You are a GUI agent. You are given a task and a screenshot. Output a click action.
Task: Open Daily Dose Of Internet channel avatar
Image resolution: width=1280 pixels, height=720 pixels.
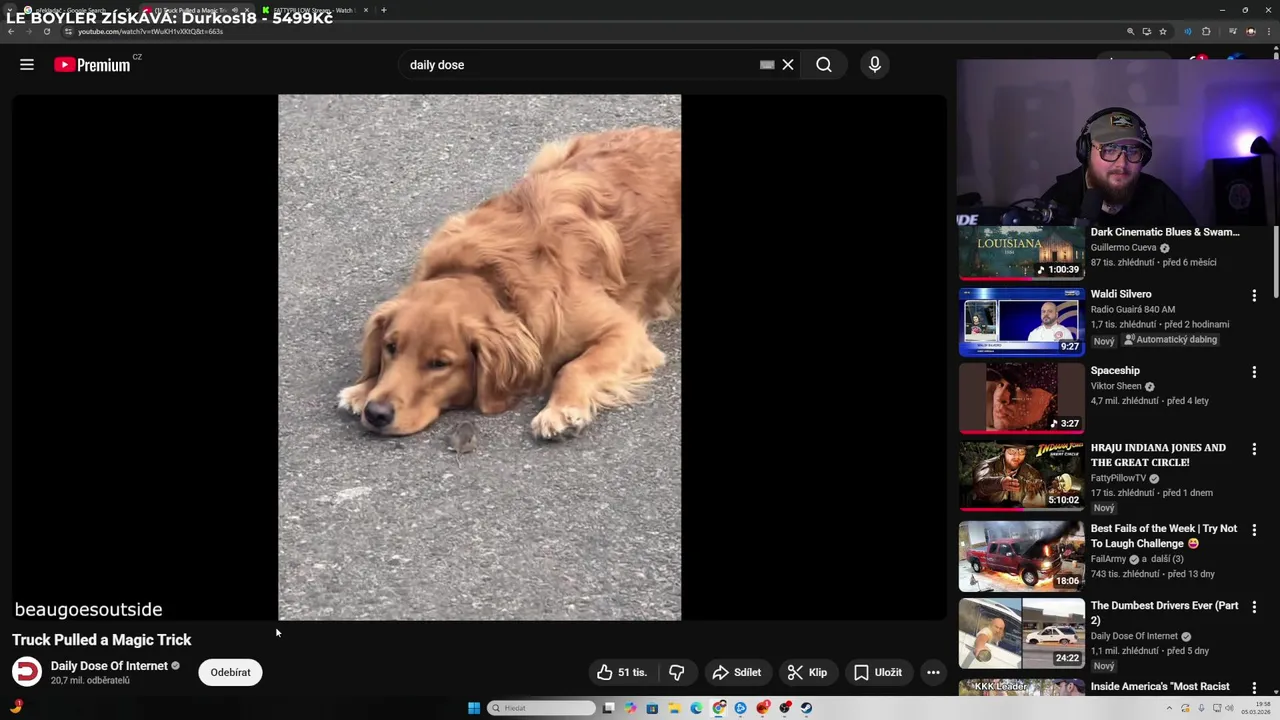click(x=27, y=672)
